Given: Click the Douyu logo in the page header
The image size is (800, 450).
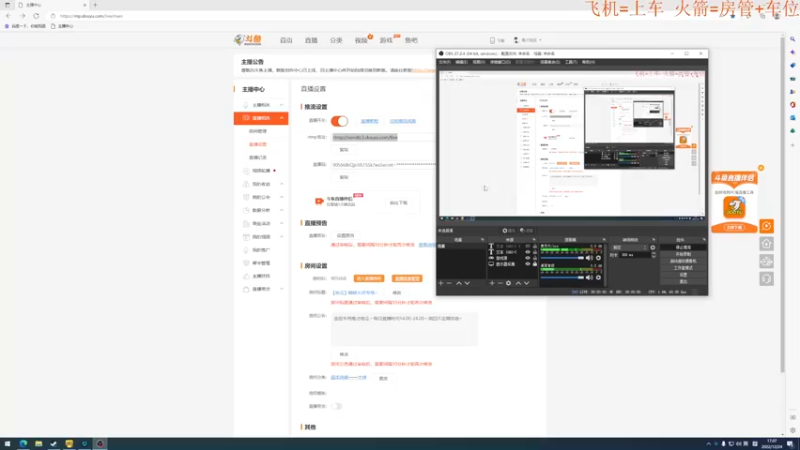Looking at the screenshot, I should [248, 40].
